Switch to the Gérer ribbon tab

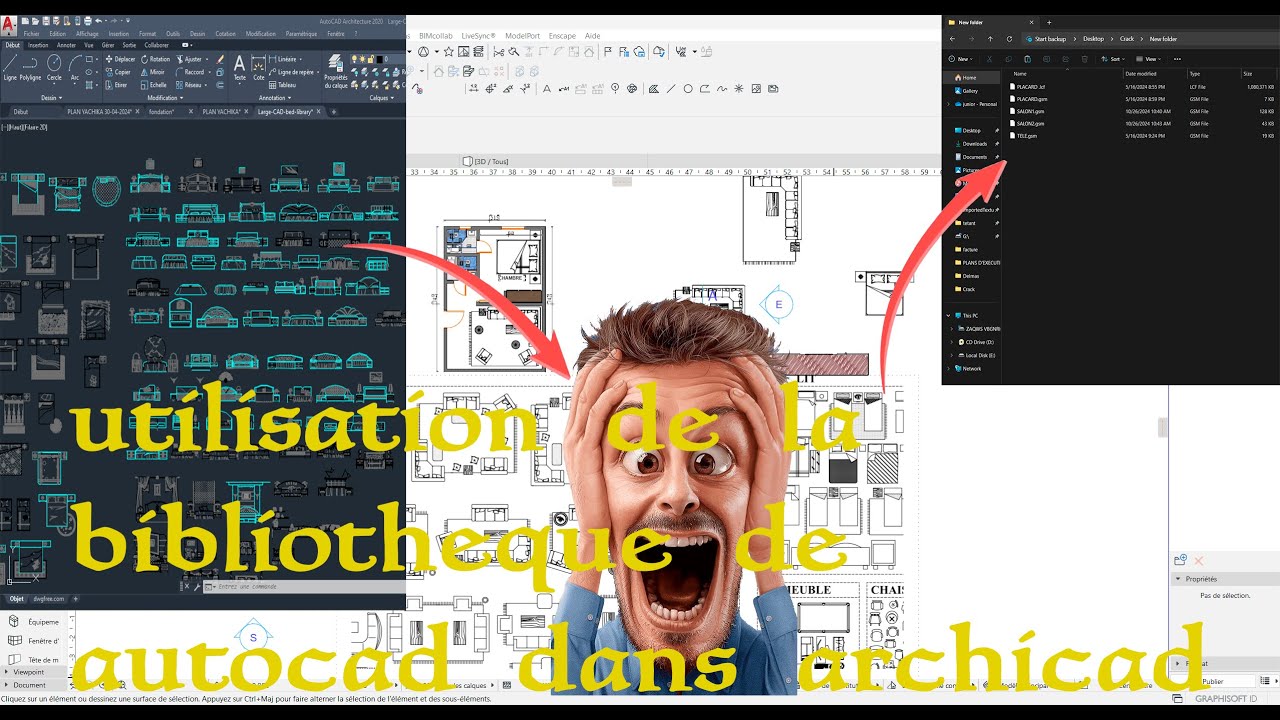coord(108,45)
